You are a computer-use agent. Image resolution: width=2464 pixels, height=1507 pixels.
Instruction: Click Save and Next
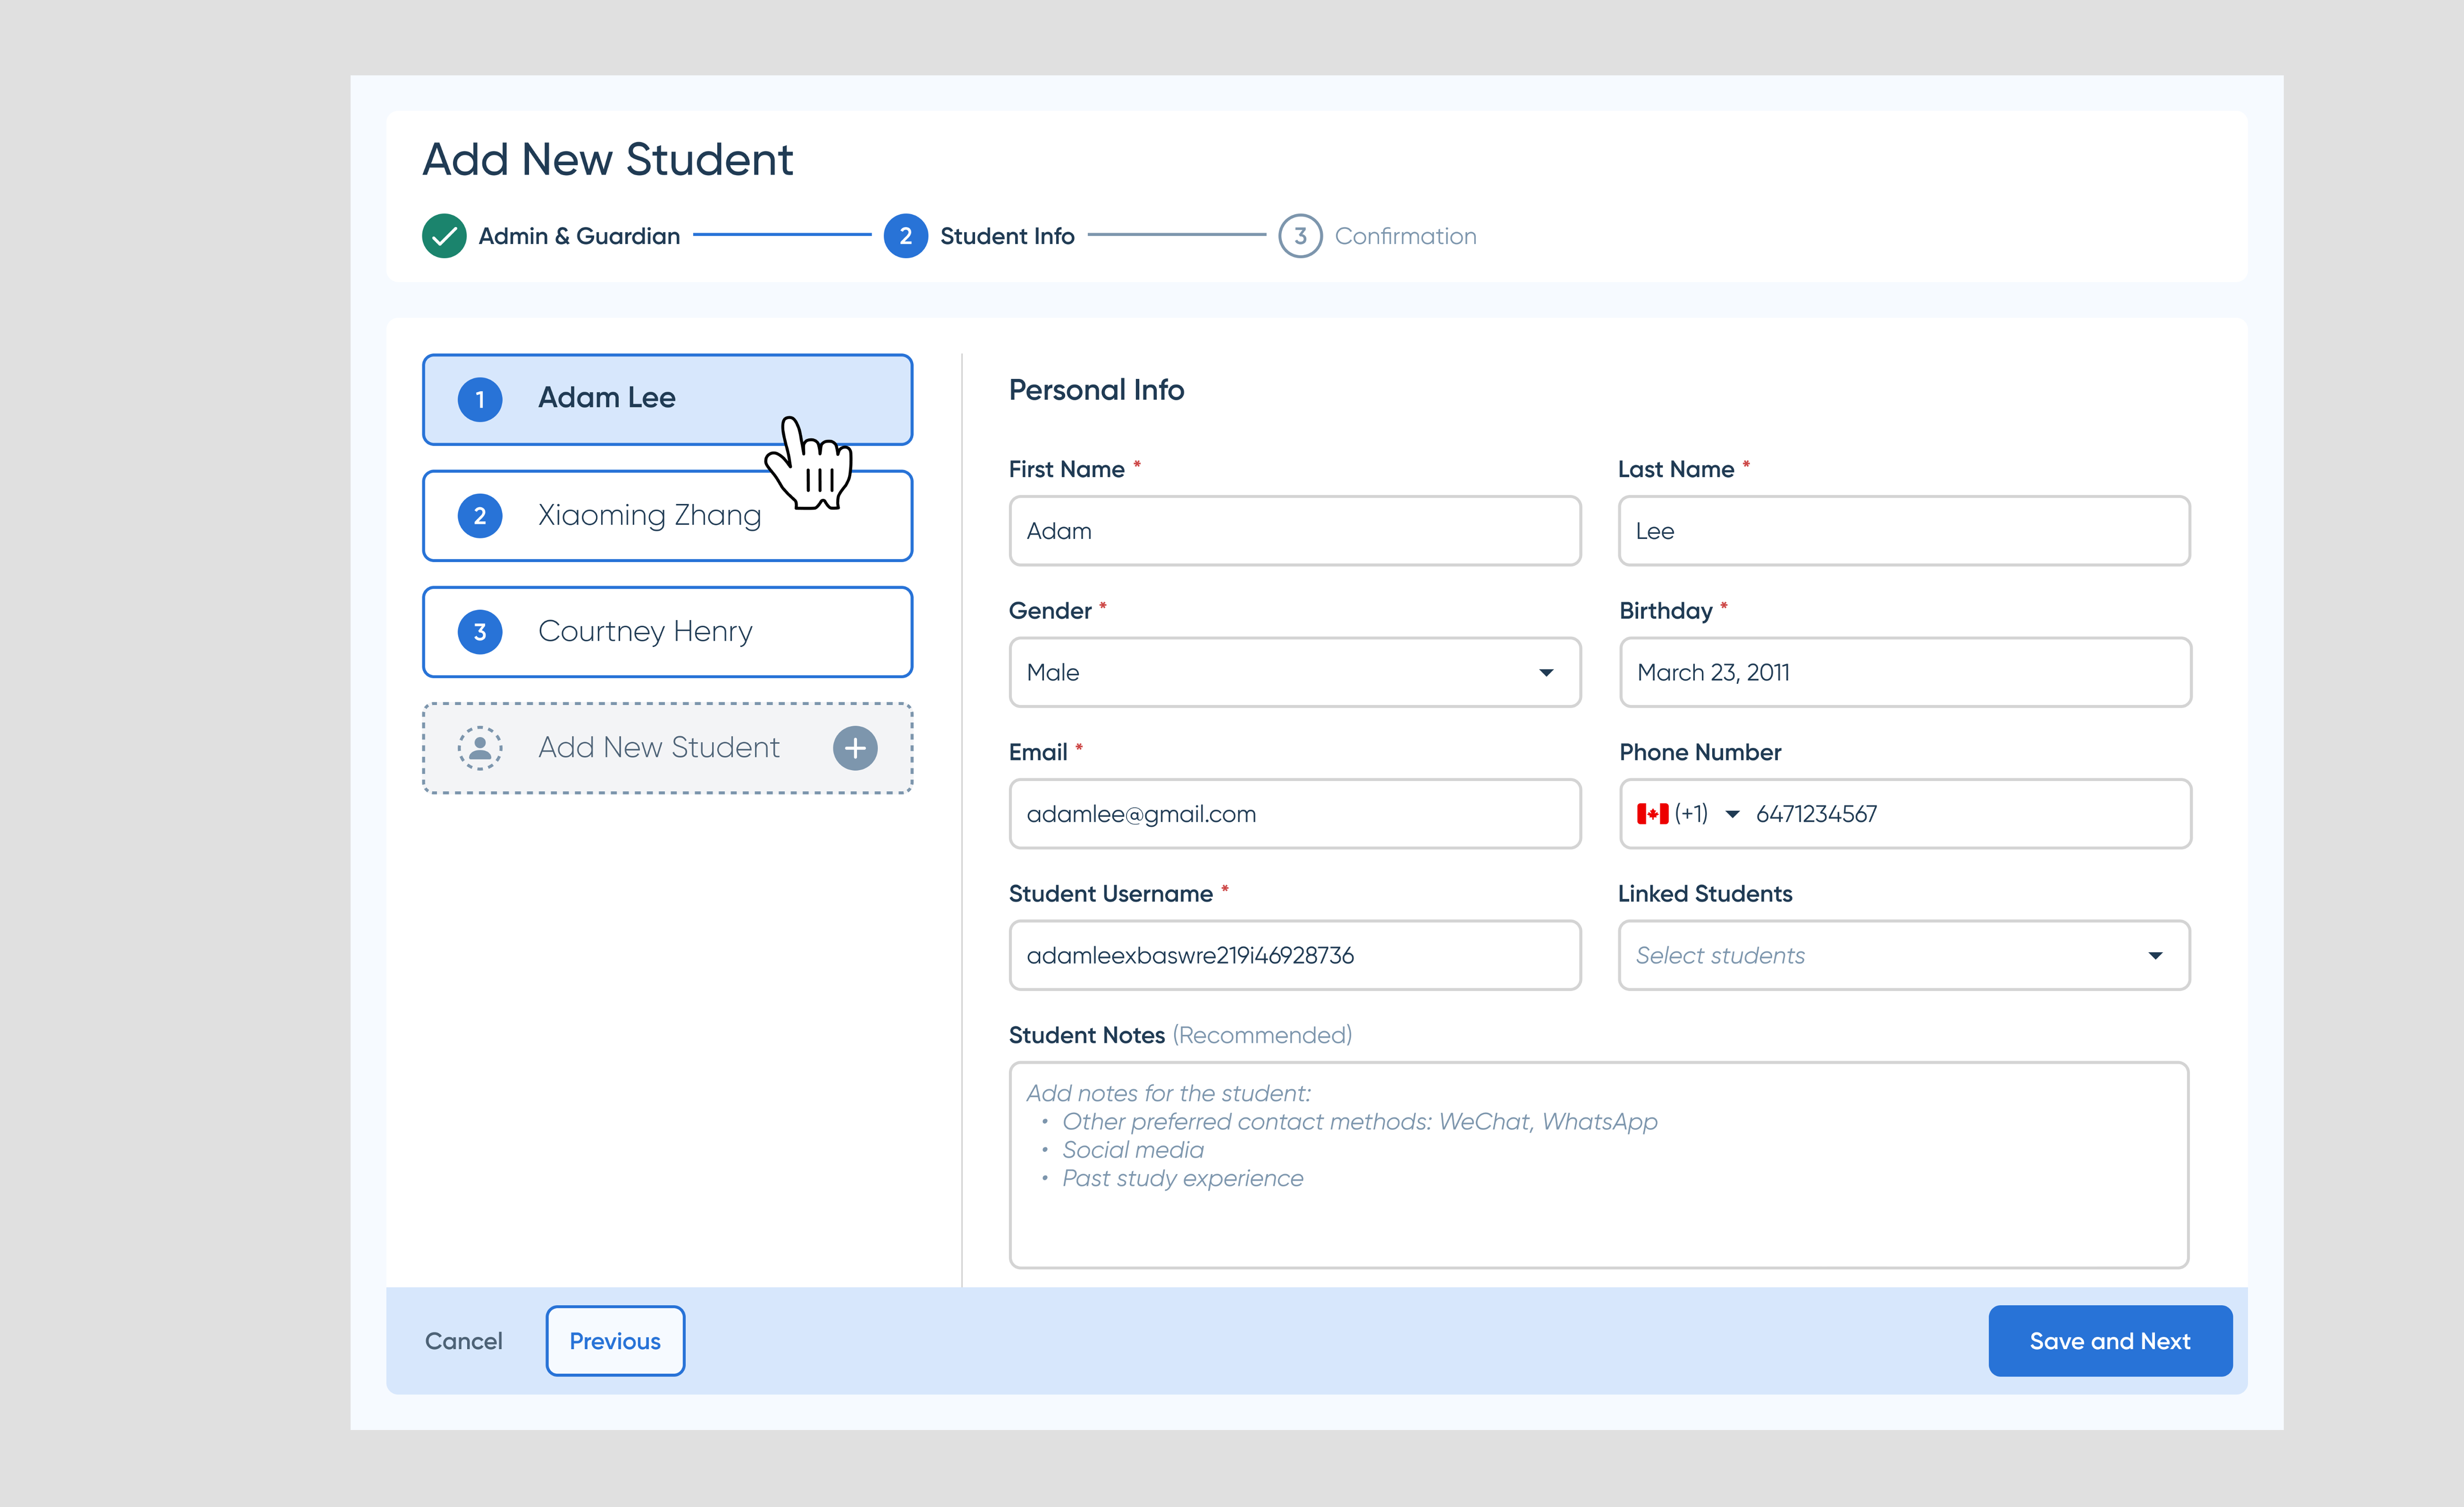click(x=2110, y=1341)
